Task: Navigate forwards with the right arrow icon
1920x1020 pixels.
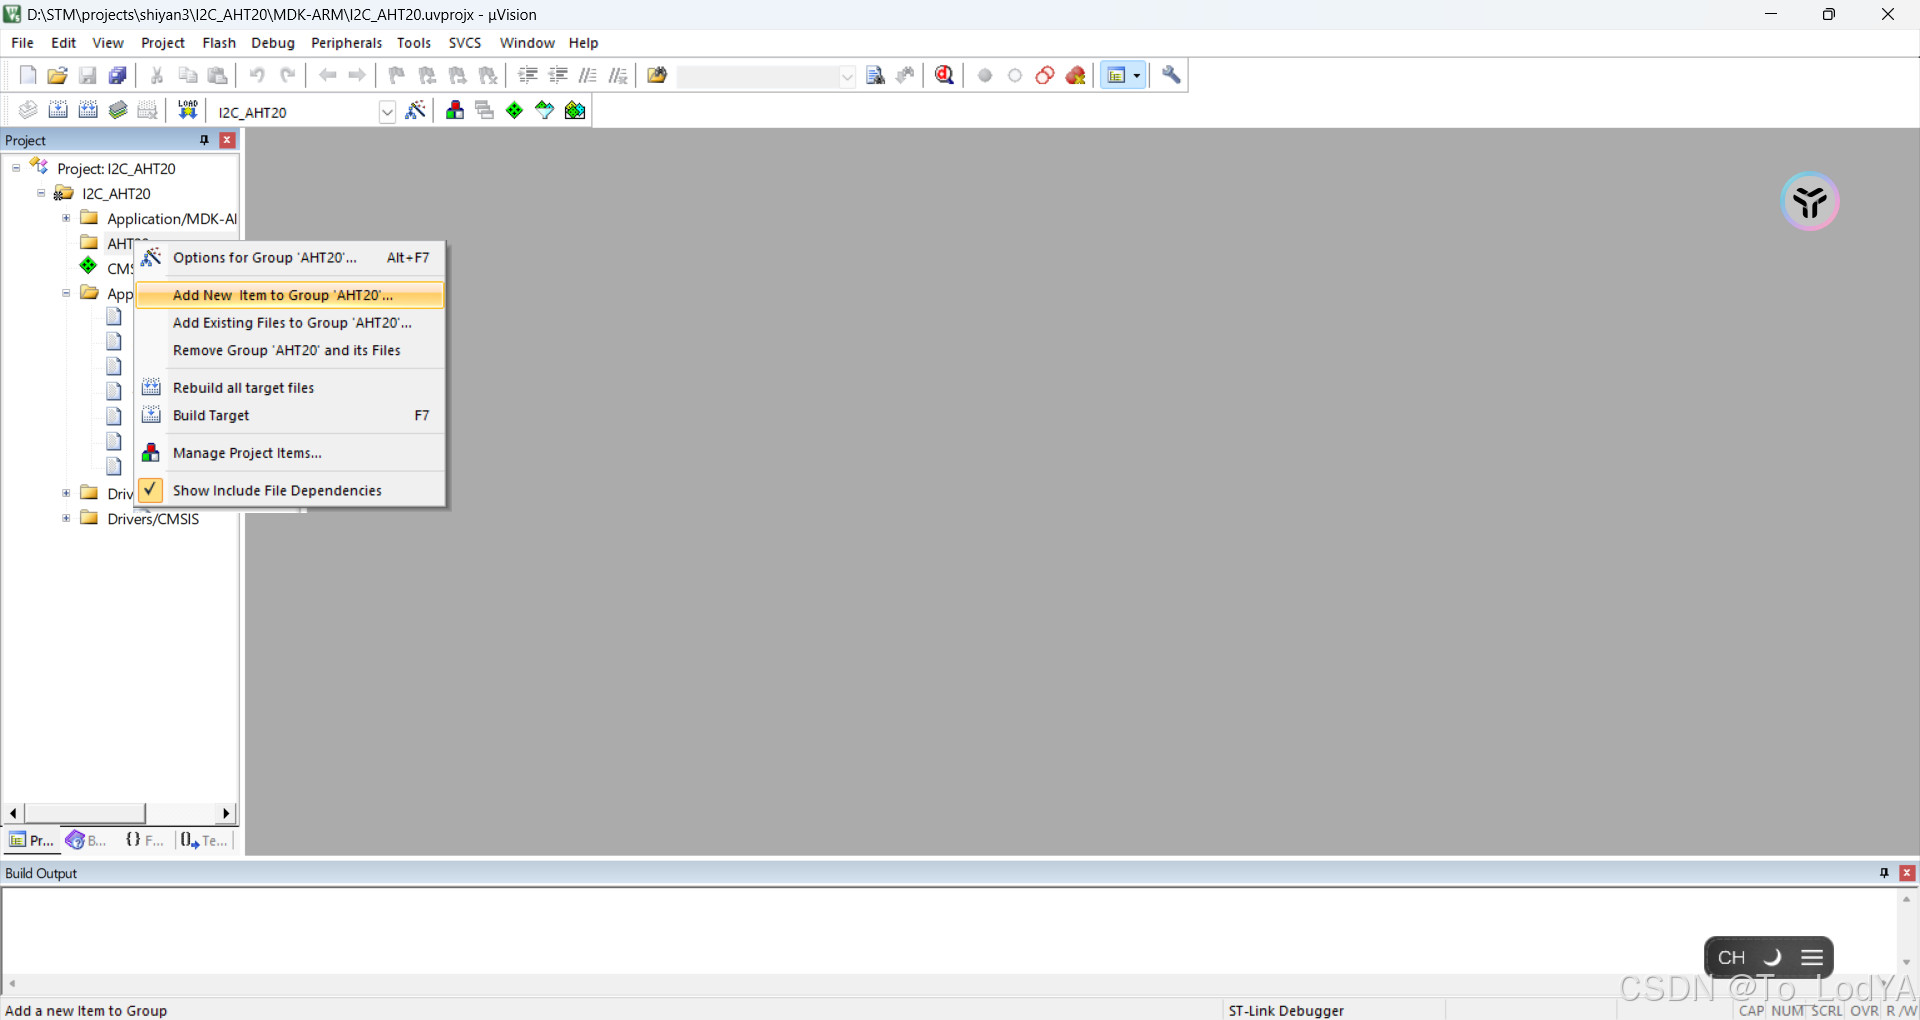Action: tap(357, 75)
